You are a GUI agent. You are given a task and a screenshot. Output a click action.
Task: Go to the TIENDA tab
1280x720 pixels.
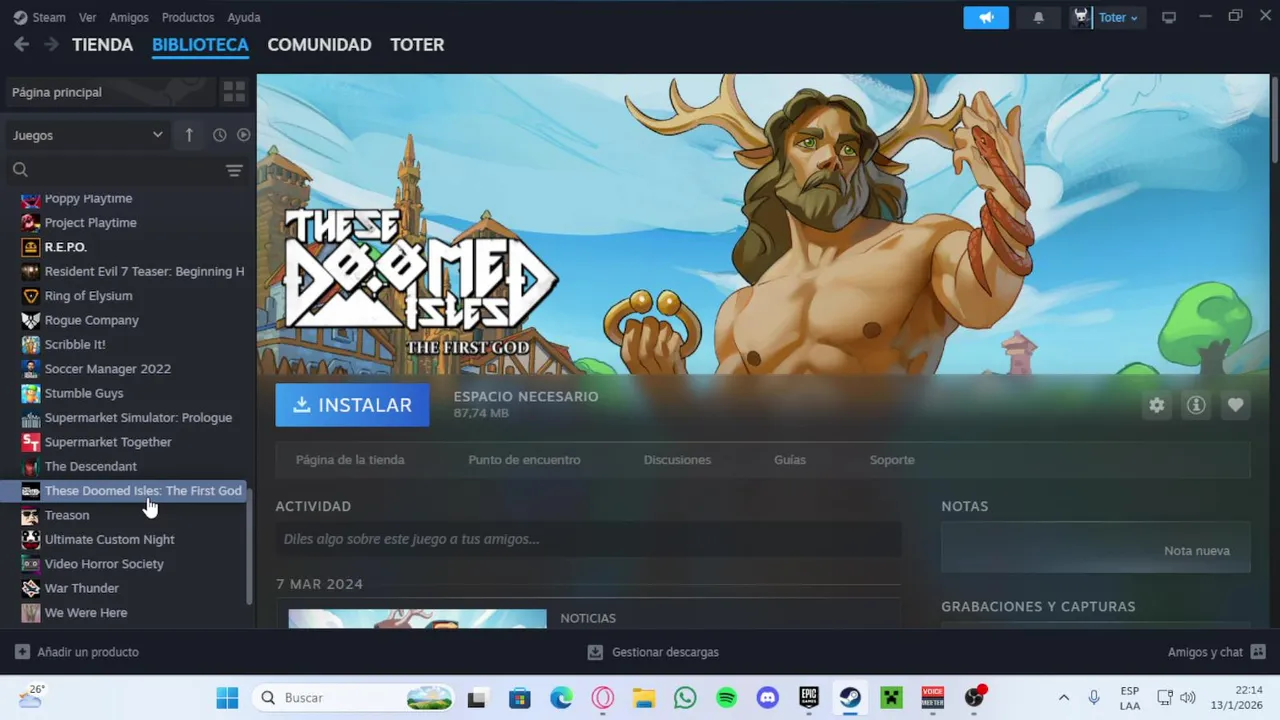click(x=103, y=45)
